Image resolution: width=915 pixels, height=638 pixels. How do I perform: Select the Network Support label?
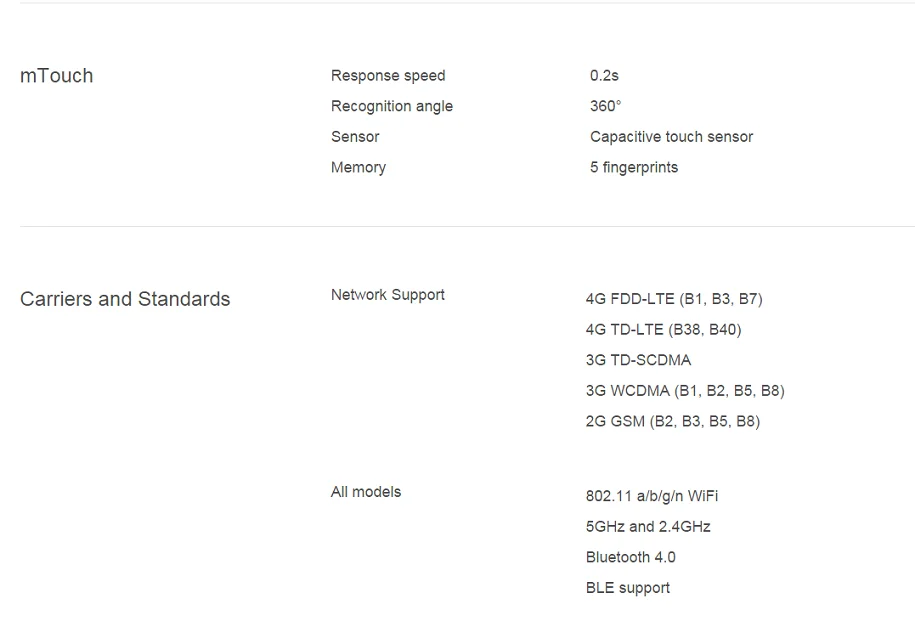point(387,295)
